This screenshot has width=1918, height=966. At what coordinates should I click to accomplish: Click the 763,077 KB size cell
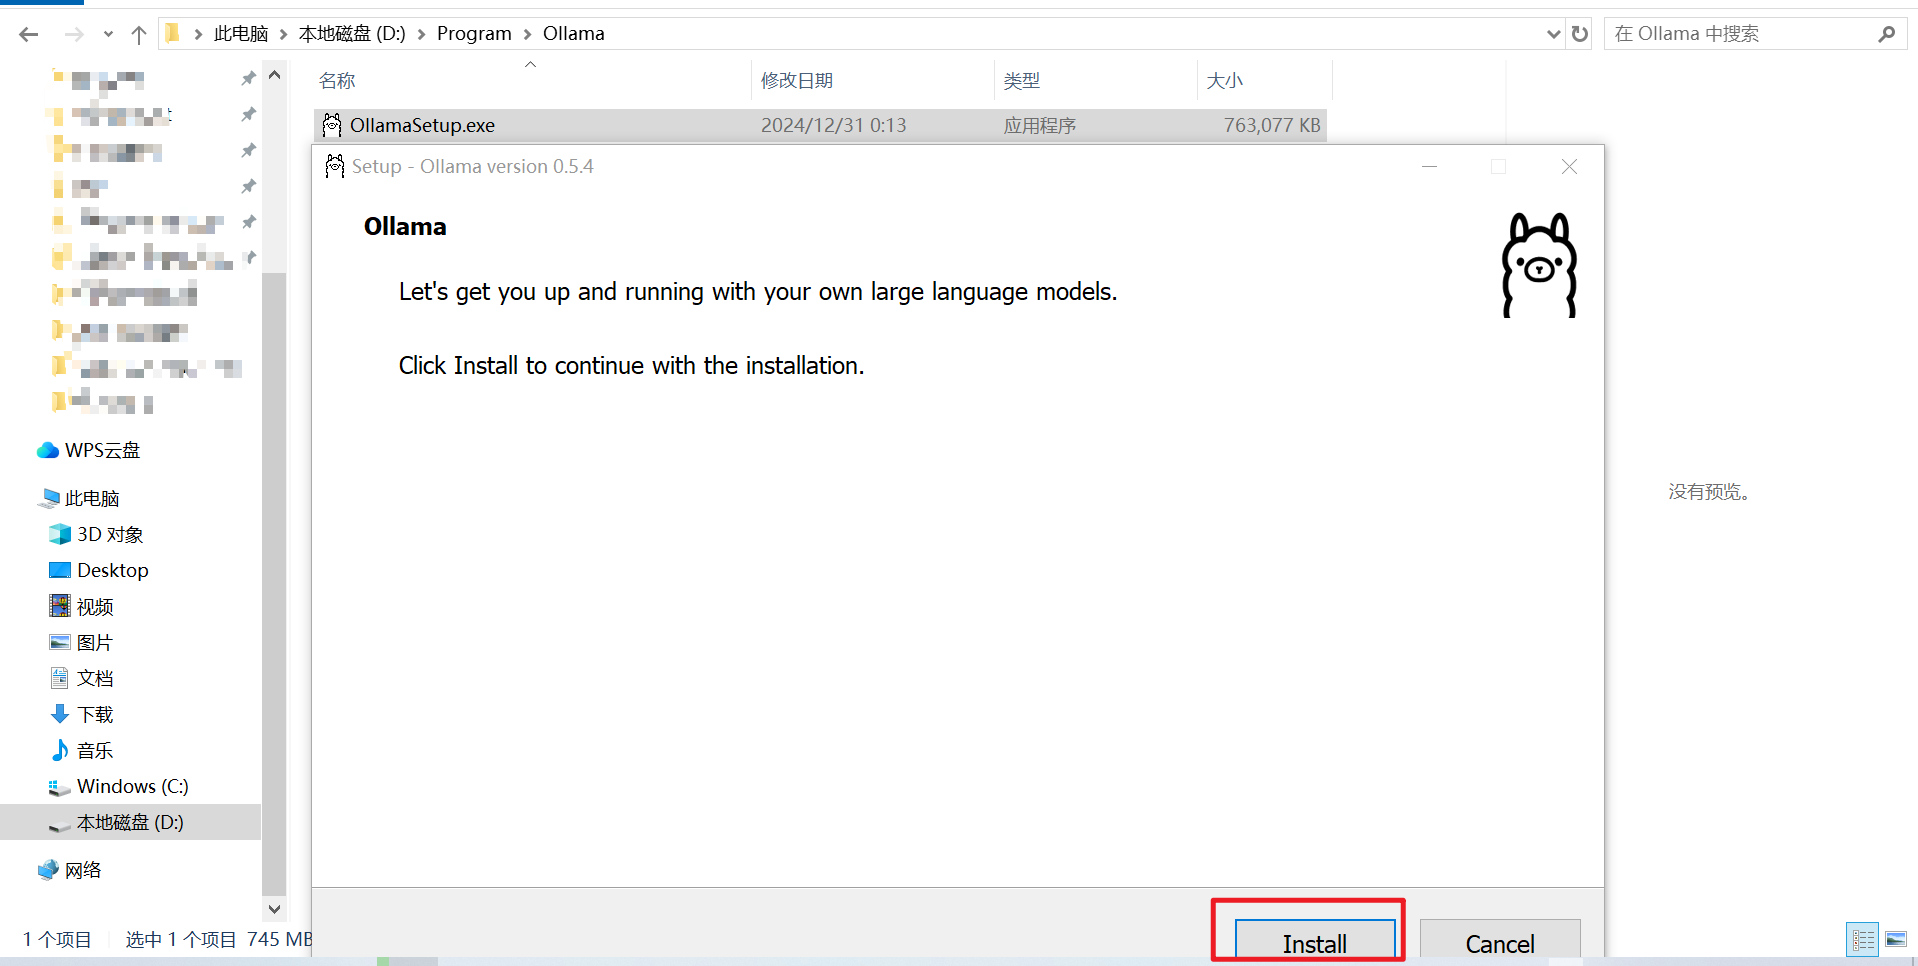(1272, 125)
